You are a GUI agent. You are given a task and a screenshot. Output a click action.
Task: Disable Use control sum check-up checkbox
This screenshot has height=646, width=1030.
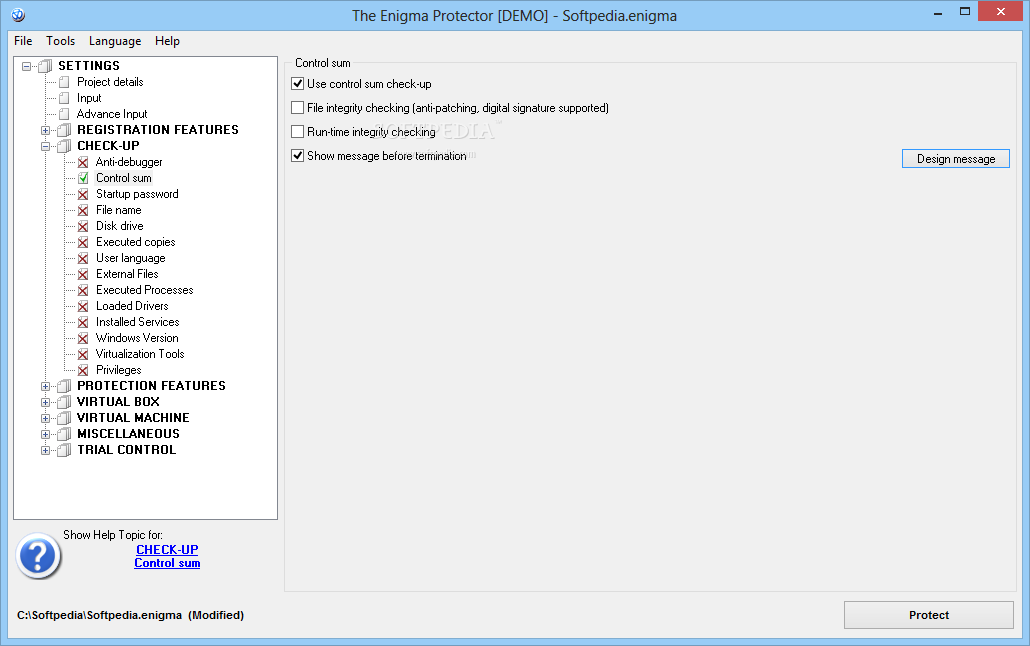298,83
